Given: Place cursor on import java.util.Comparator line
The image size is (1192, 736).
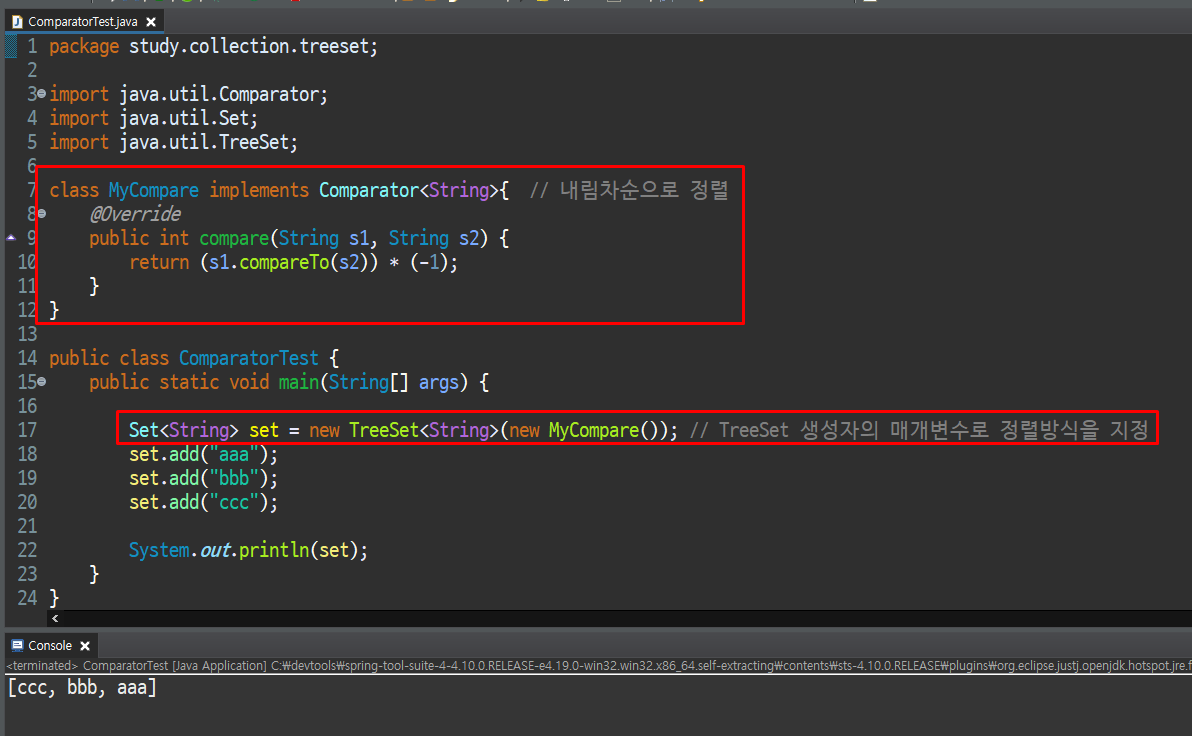Looking at the screenshot, I should click(x=189, y=94).
